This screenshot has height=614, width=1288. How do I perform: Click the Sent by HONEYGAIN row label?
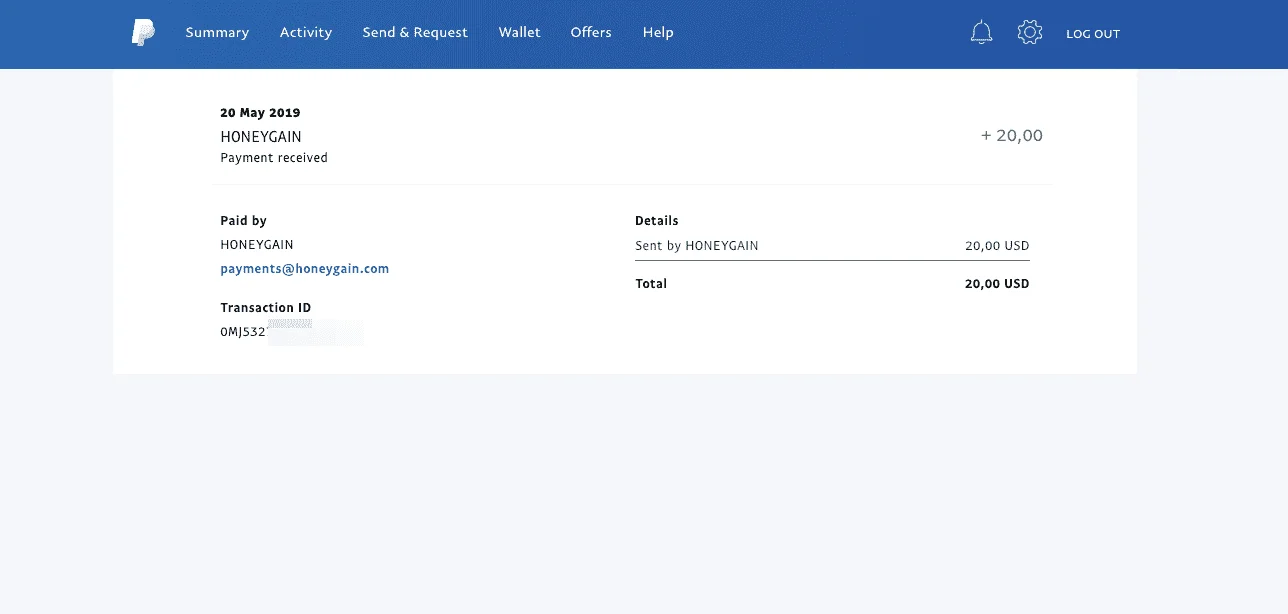pyautogui.click(x=697, y=246)
